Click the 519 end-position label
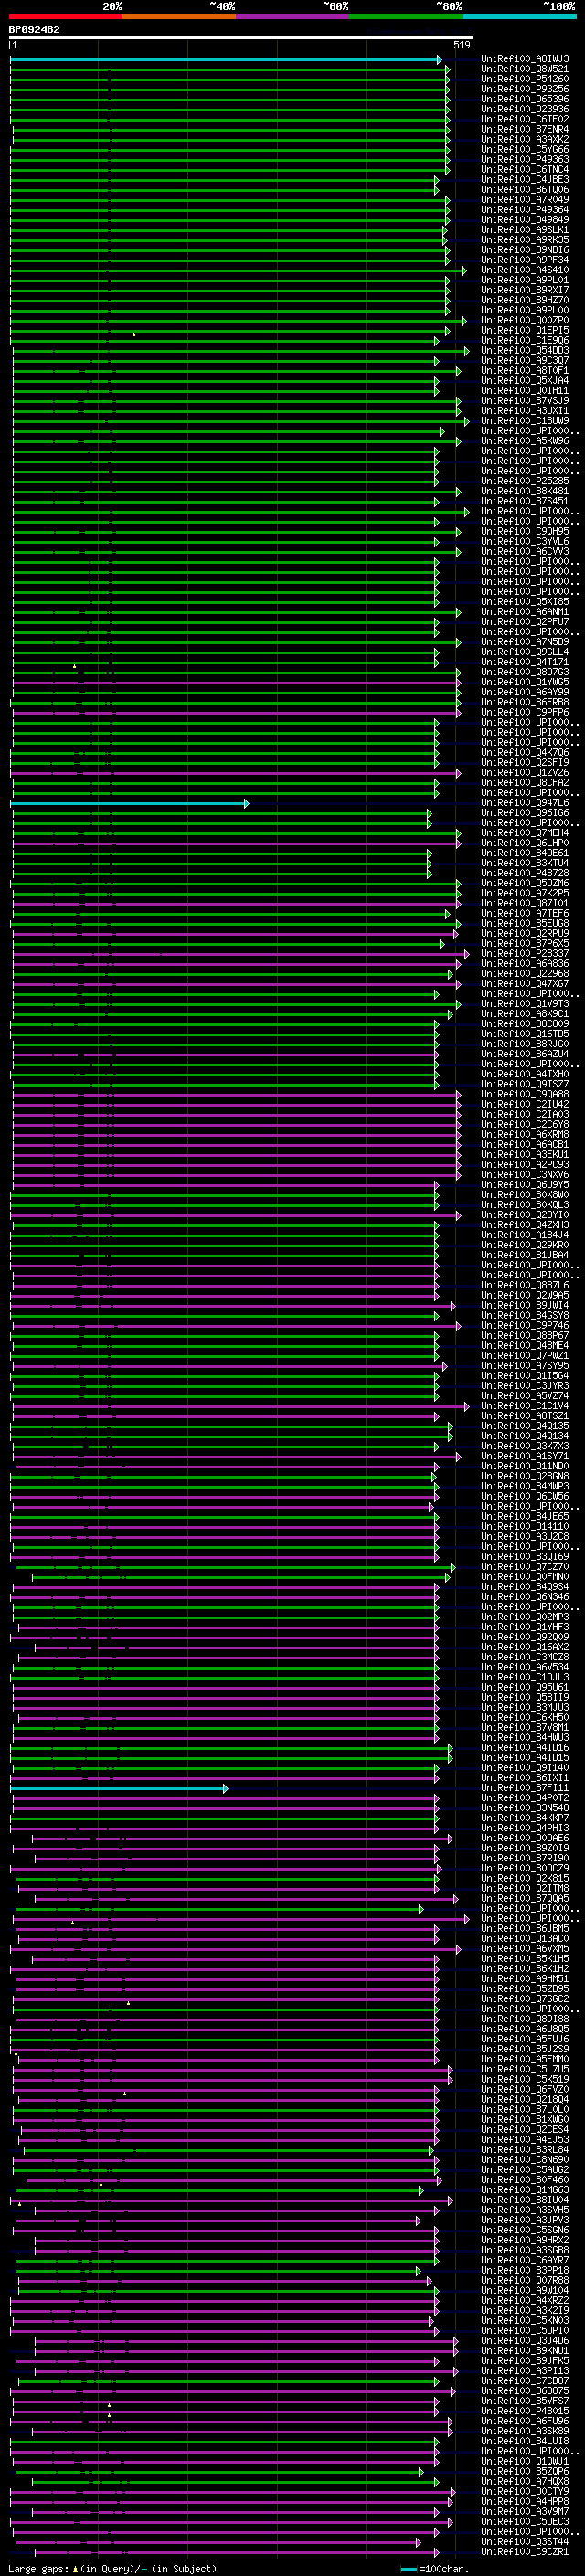This screenshot has width=585, height=2576. click(462, 45)
